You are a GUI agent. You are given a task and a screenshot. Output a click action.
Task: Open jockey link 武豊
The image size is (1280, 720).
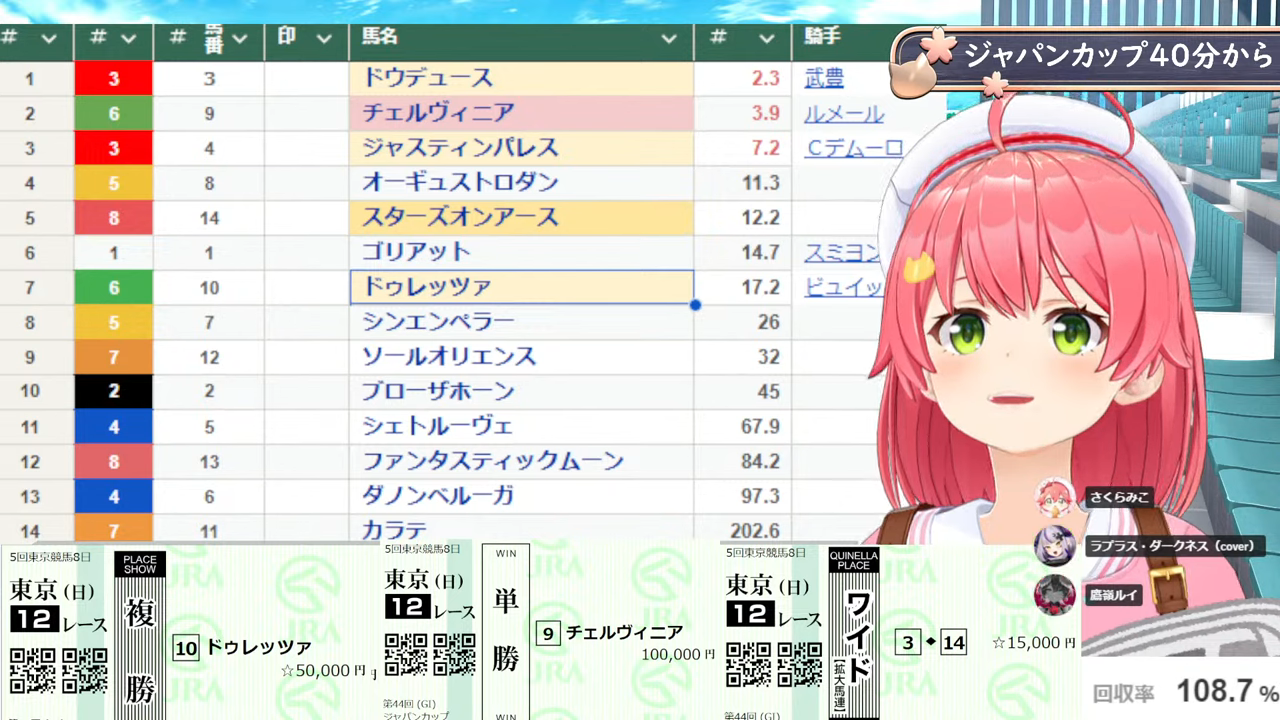point(824,78)
